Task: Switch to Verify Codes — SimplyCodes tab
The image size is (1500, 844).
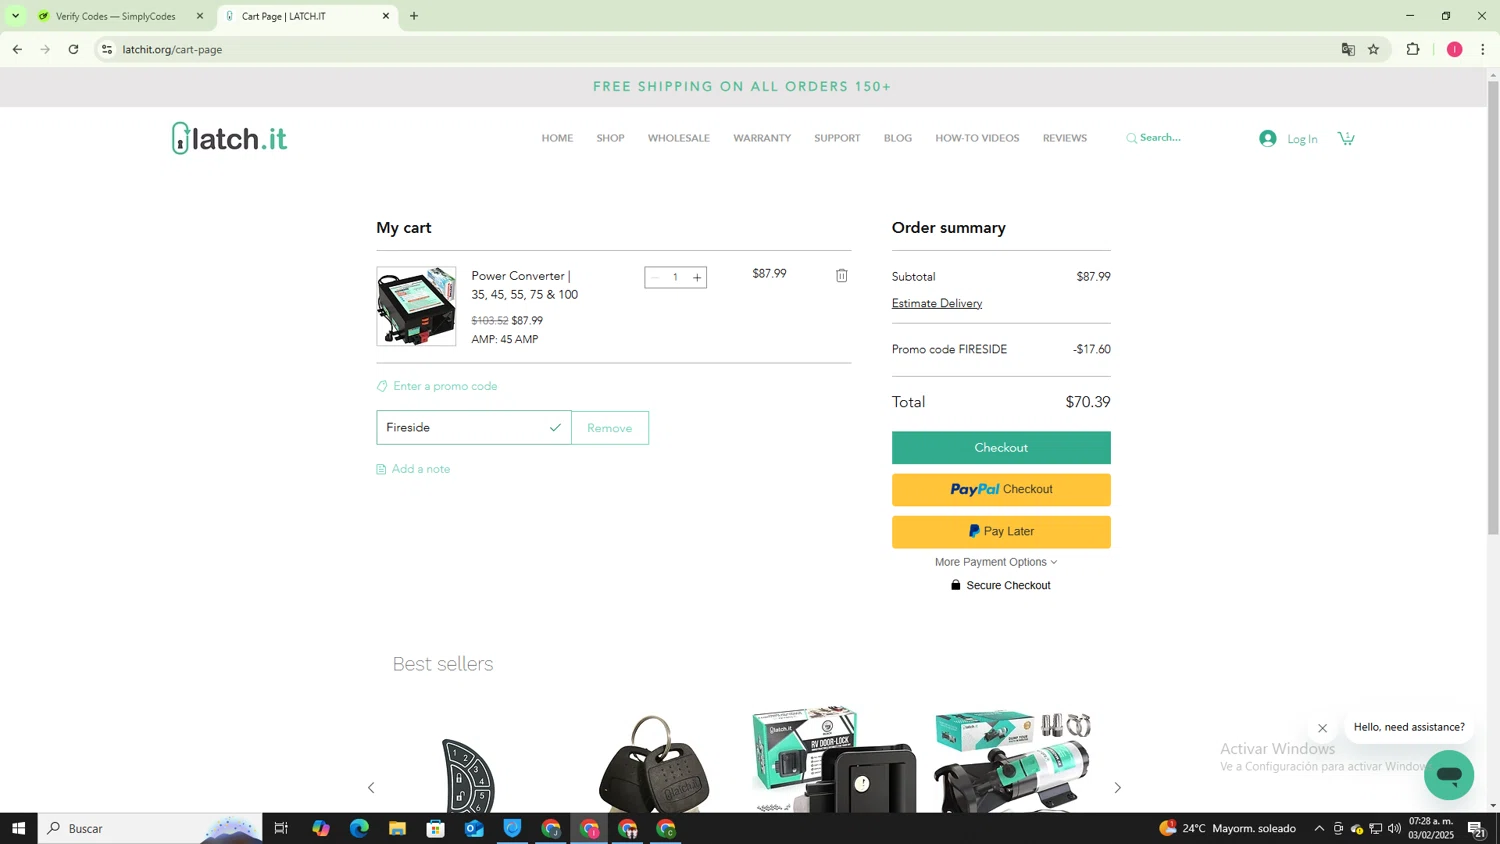Action: (115, 16)
